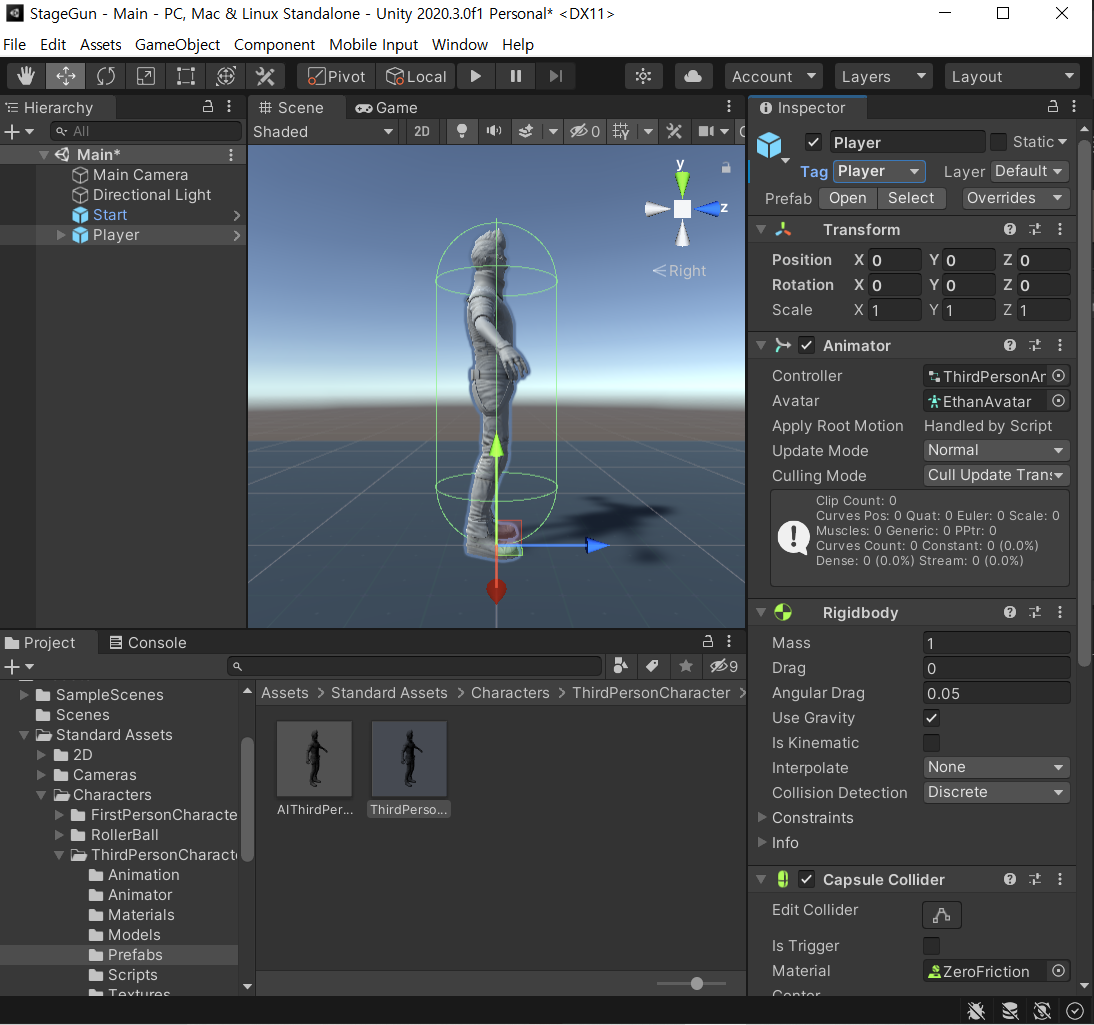Click prefab Open button
Screen dimensions: 1094x1025
point(847,198)
